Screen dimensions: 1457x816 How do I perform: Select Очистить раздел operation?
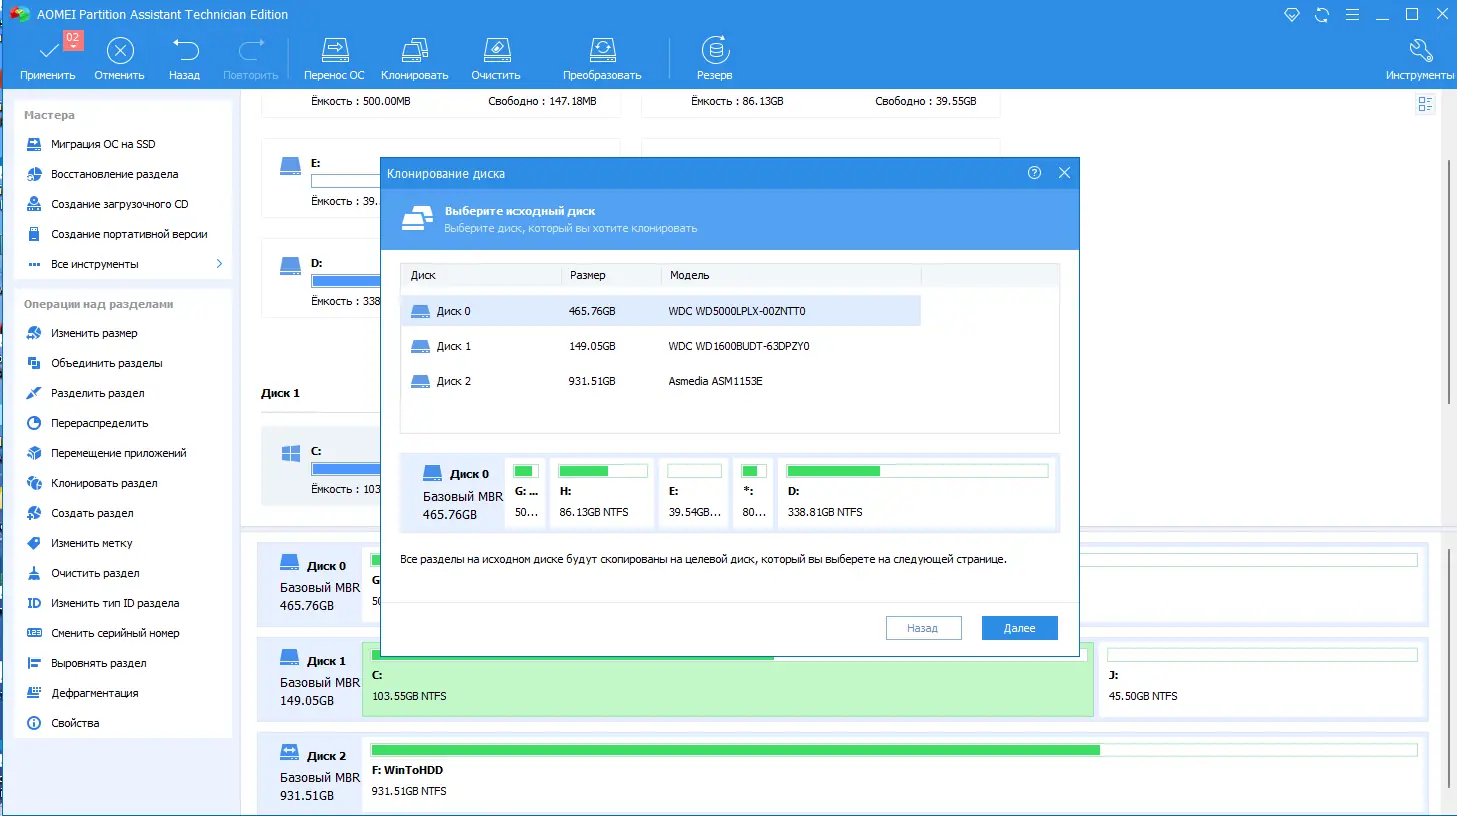click(95, 573)
